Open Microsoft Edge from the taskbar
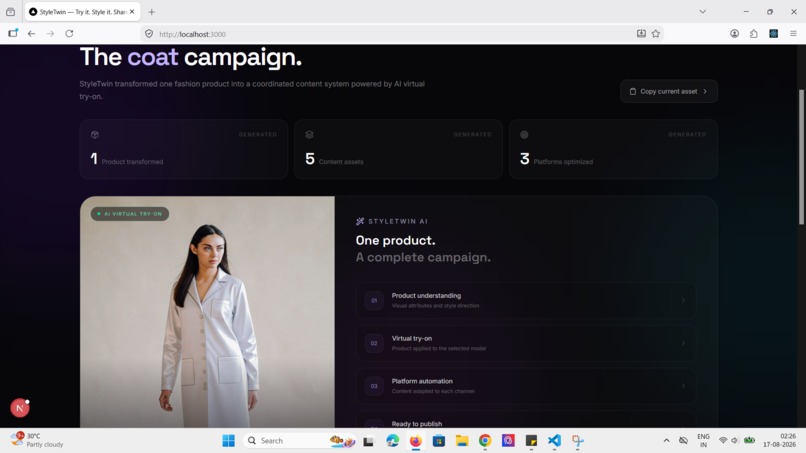The image size is (806, 453). (392, 441)
